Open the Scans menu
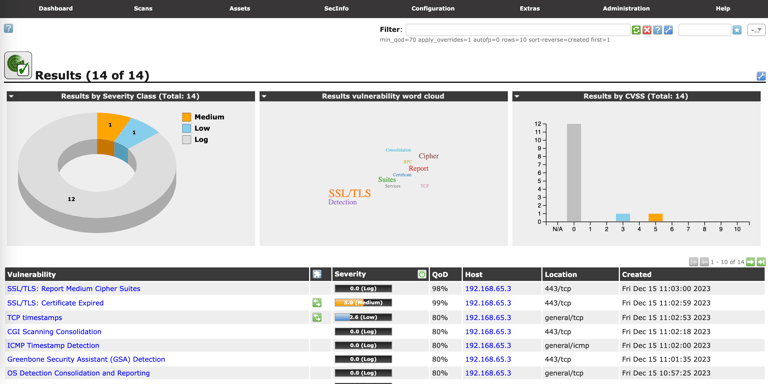 tap(143, 8)
